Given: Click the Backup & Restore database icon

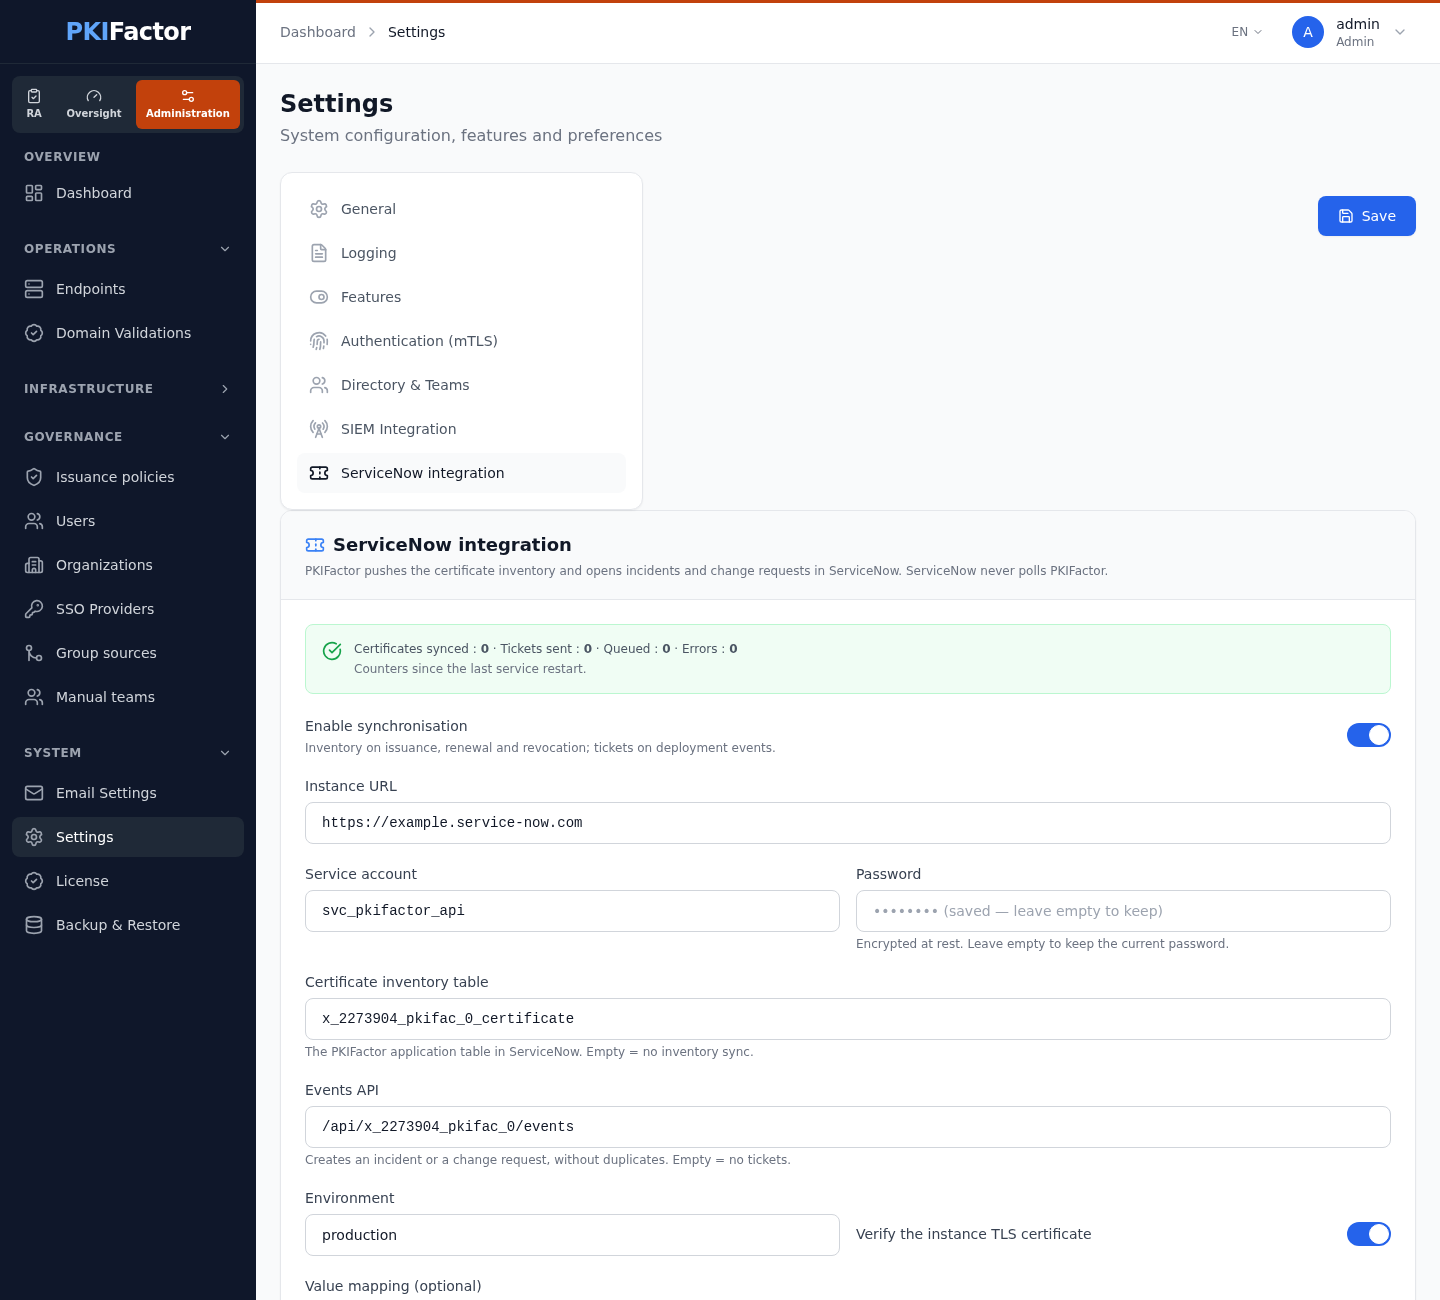Looking at the screenshot, I should click(x=34, y=925).
